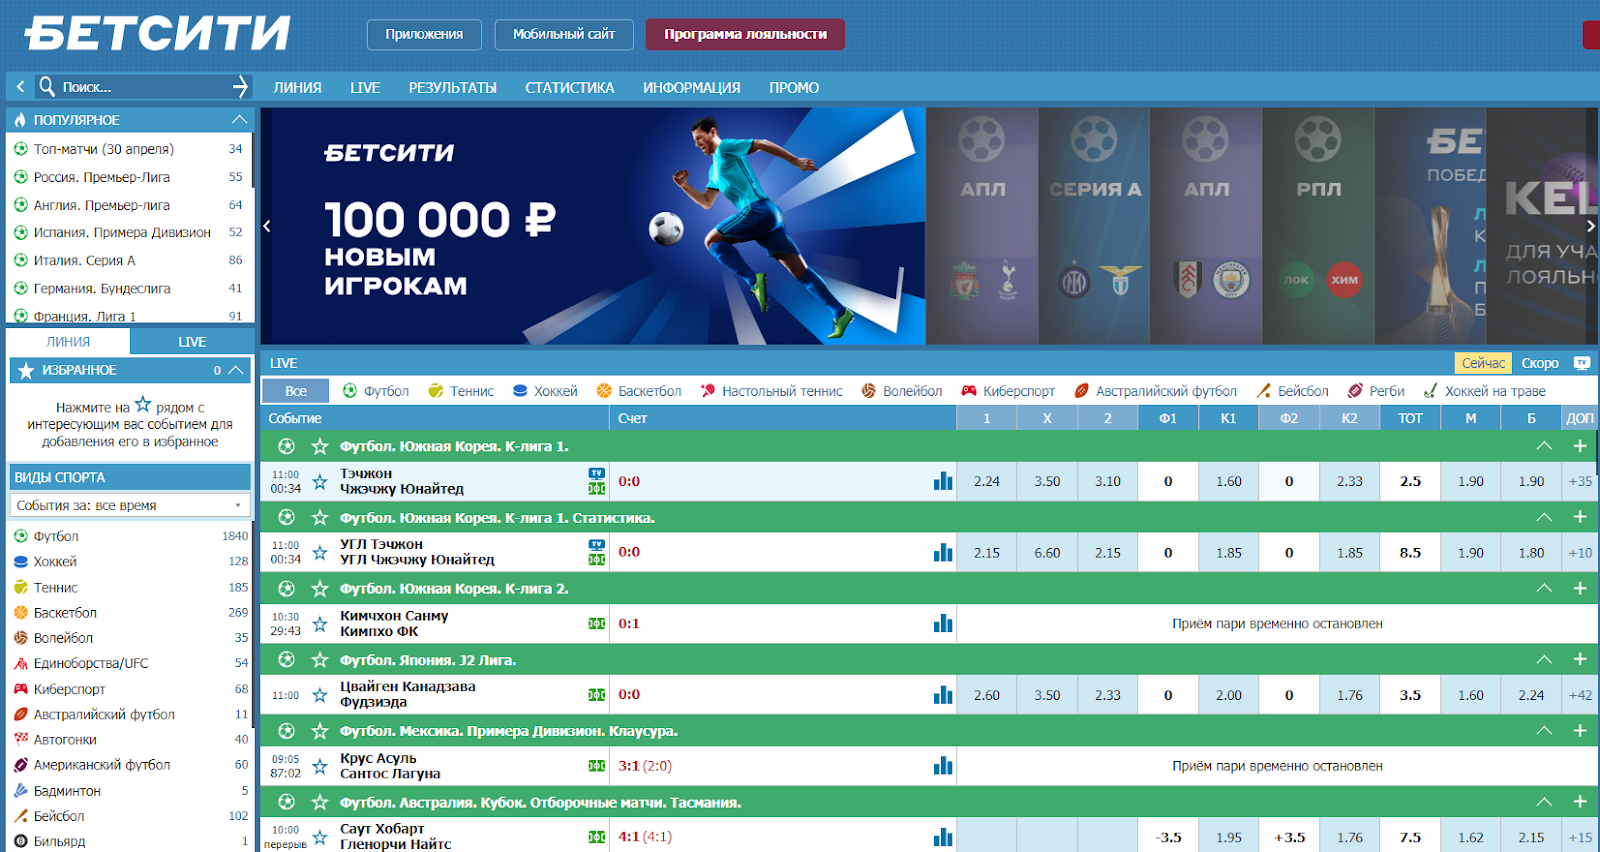Screen dimensions: 1600x852
Task: Collapse the ИЗБРАННОЕ section
Action: pyautogui.click(x=236, y=370)
